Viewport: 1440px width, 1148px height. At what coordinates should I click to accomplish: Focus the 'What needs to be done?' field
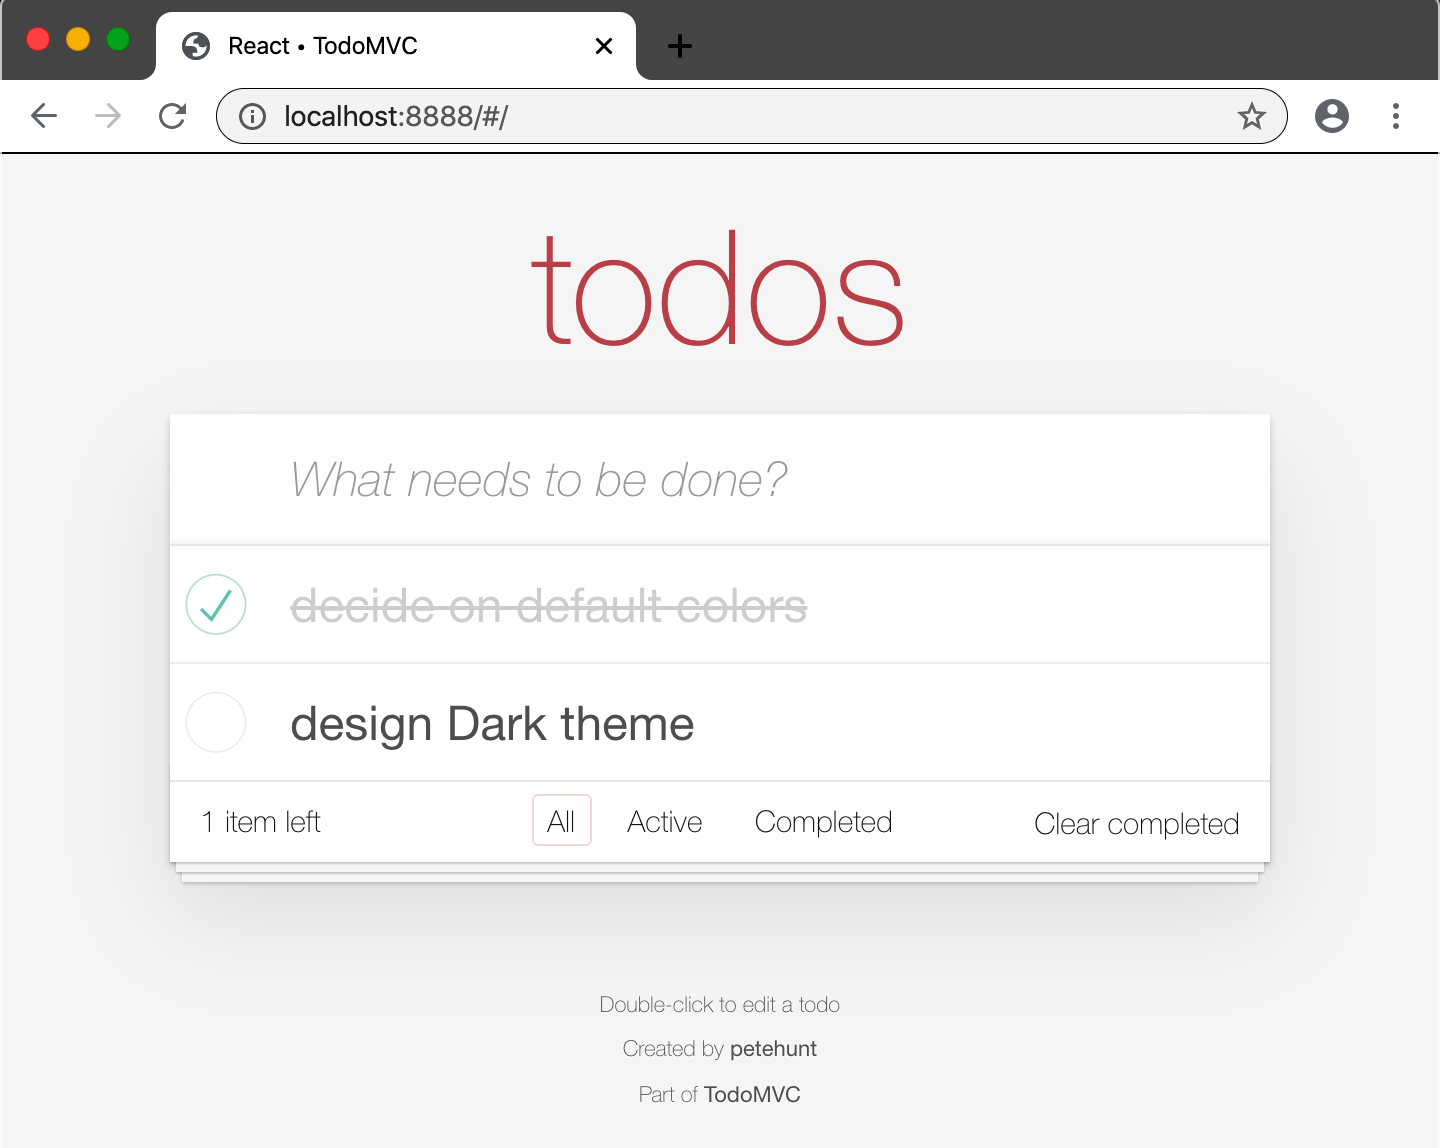pos(720,480)
